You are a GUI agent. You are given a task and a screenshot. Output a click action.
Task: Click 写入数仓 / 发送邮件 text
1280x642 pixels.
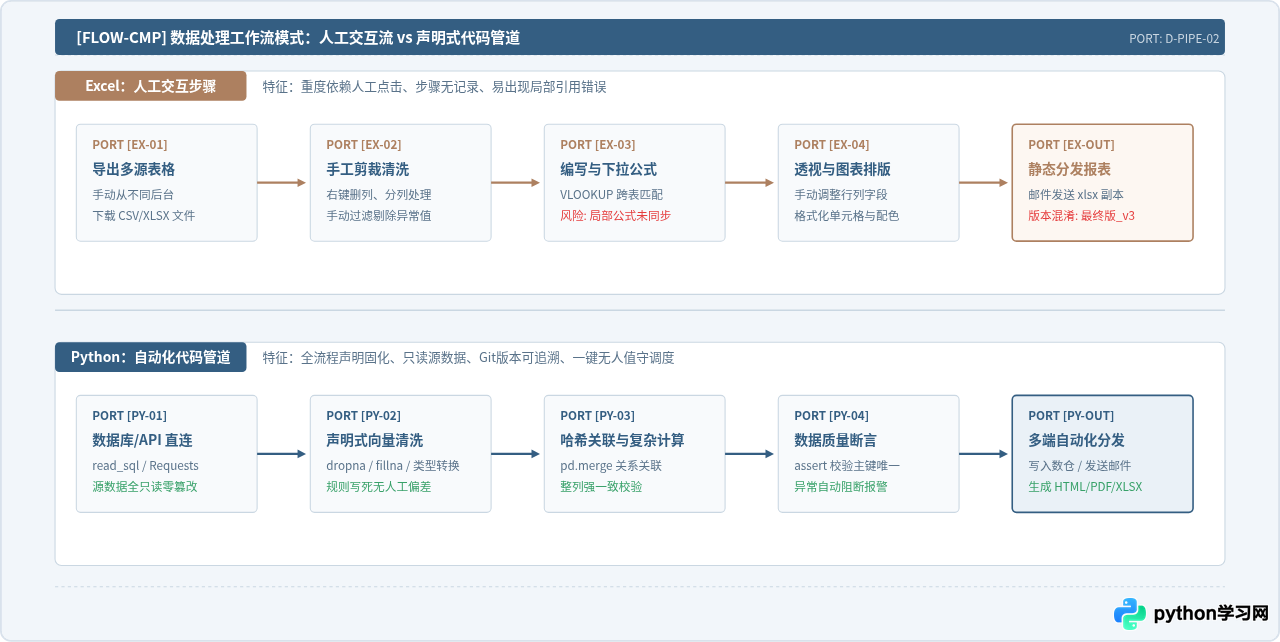pos(1080,466)
